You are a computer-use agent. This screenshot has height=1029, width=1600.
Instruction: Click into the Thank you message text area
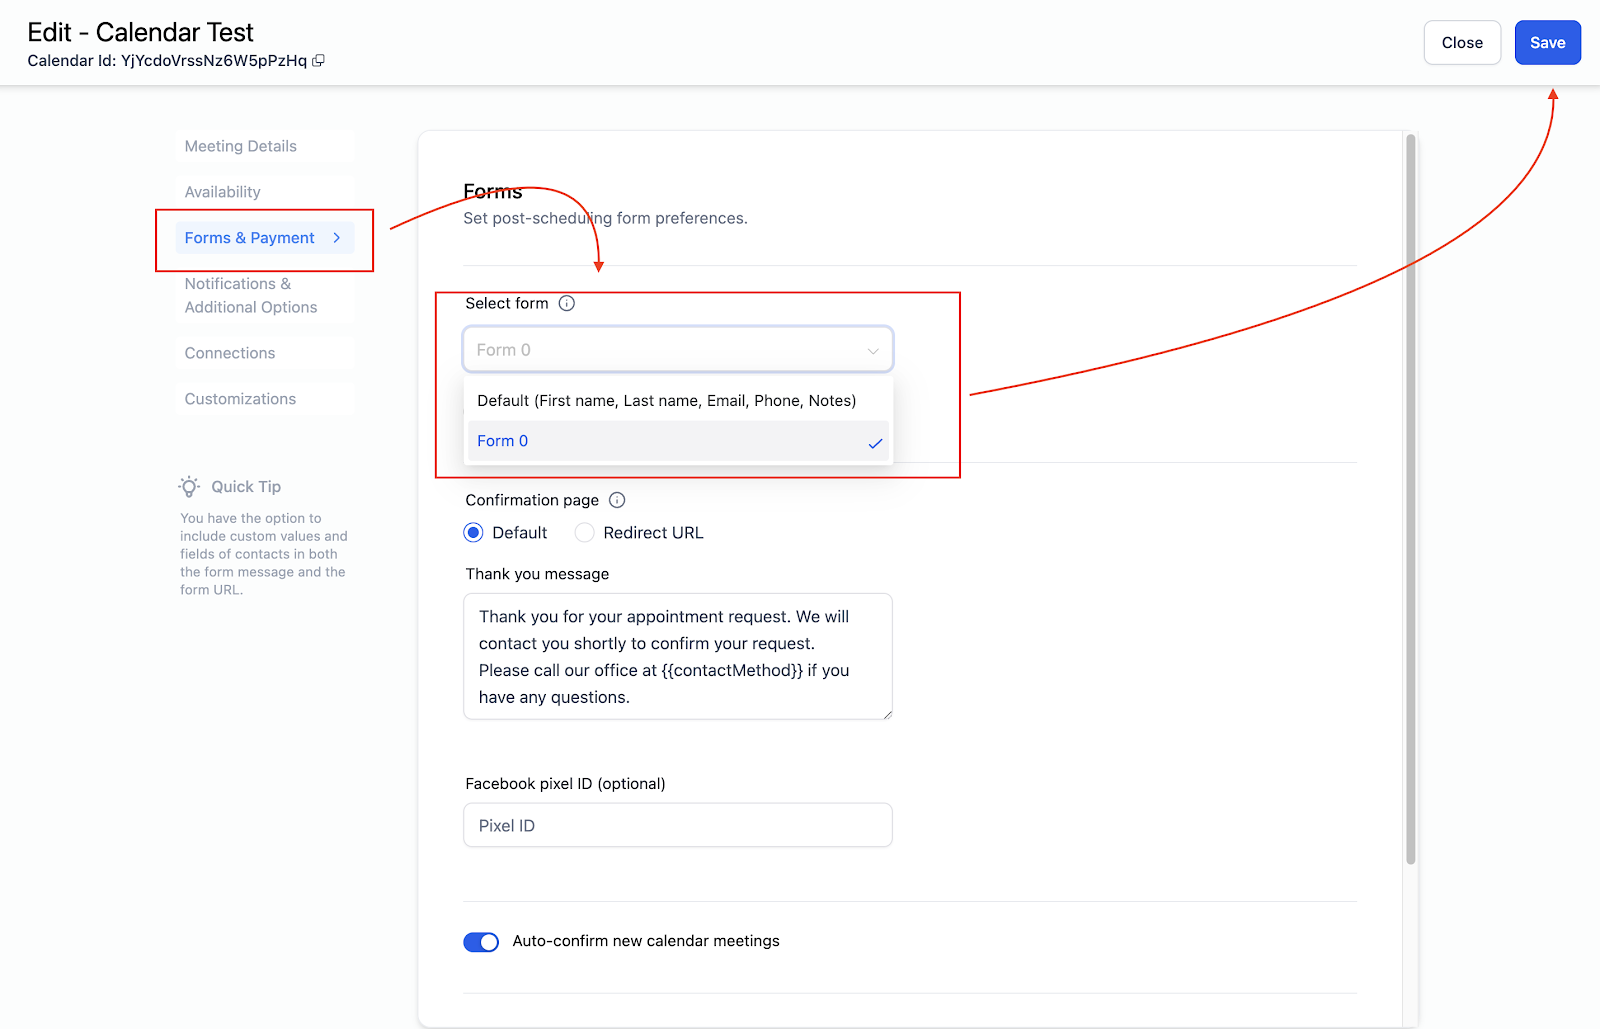point(678,657)
